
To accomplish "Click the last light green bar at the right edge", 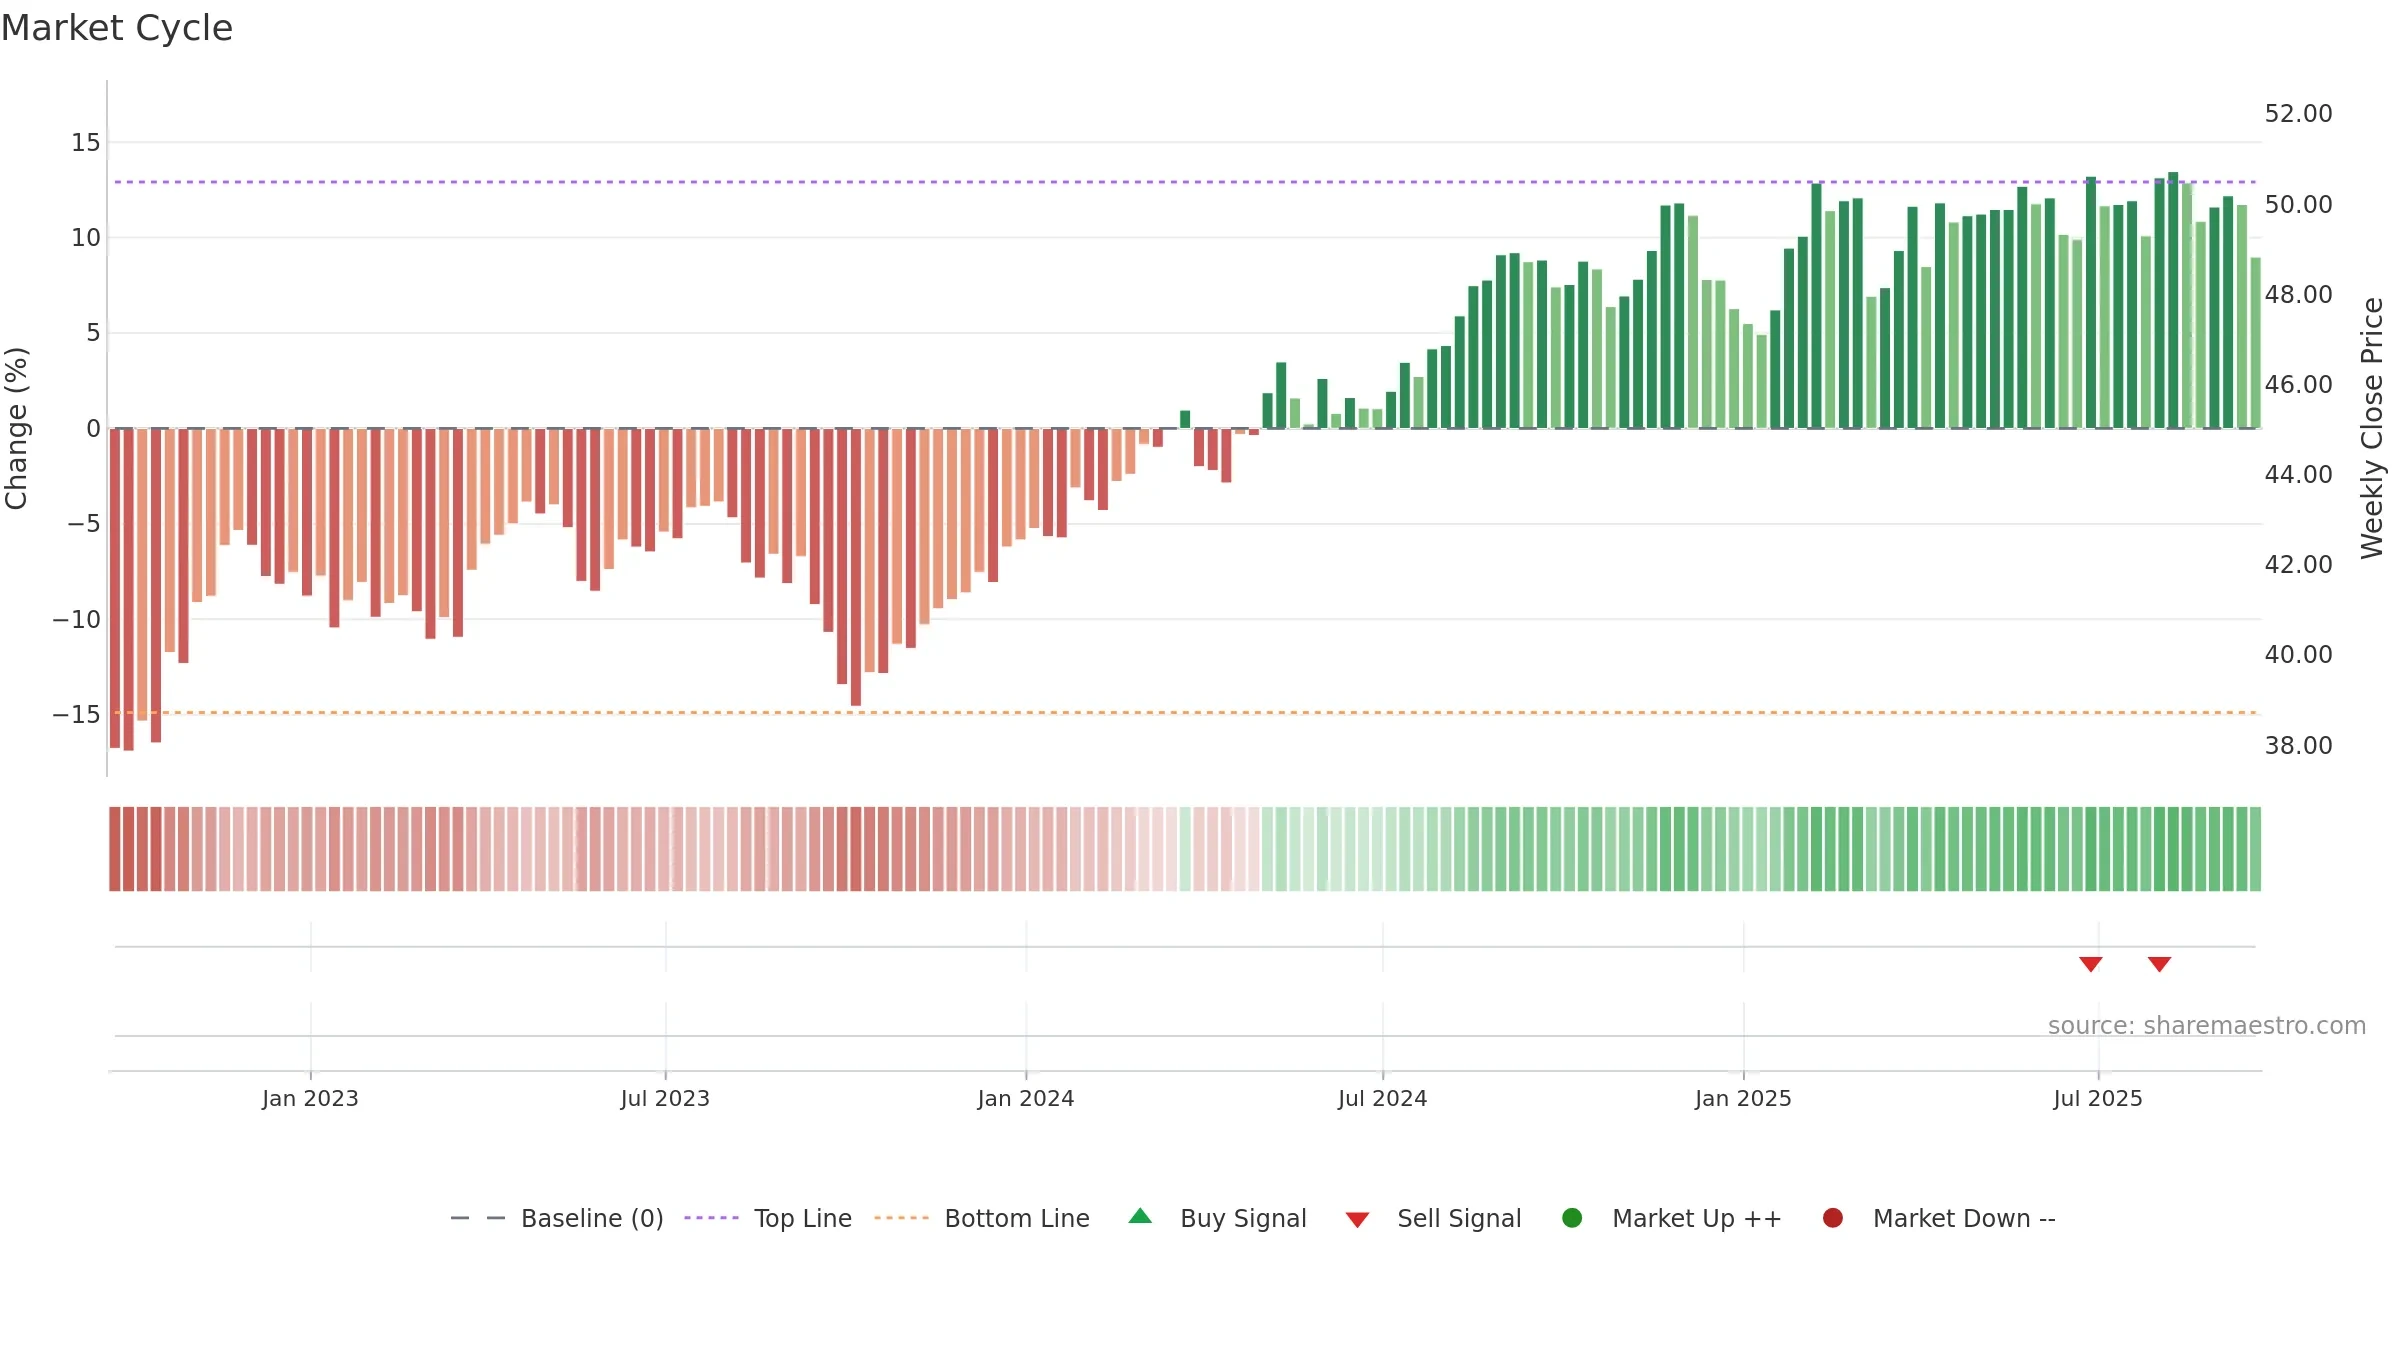I will point(2255,343).
